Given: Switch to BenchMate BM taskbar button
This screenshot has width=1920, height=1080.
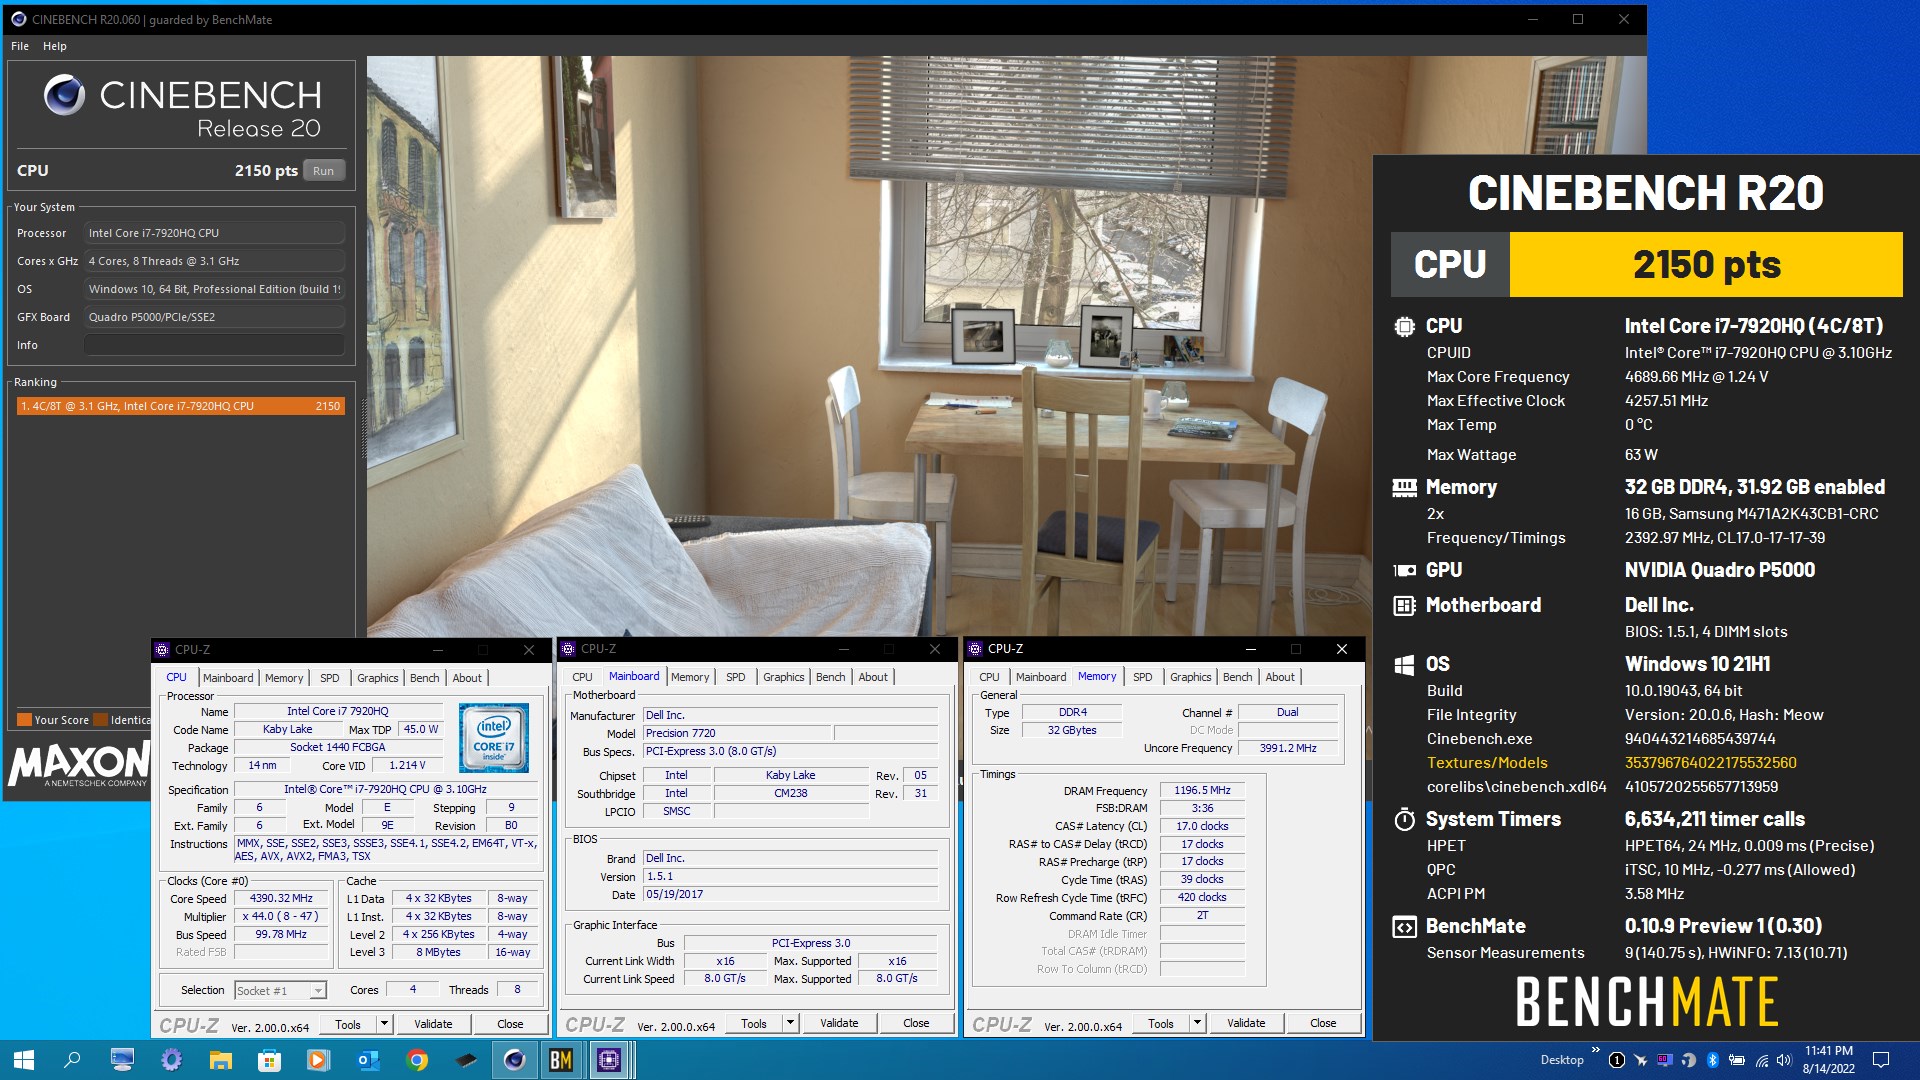Looking at the screenshot, I should pos(561,1060).
